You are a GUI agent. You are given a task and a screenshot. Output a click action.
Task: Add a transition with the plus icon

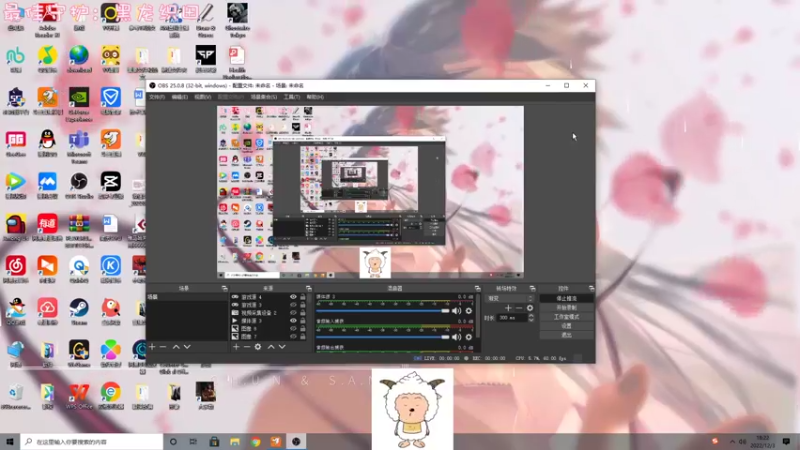[x=508, y=308]
